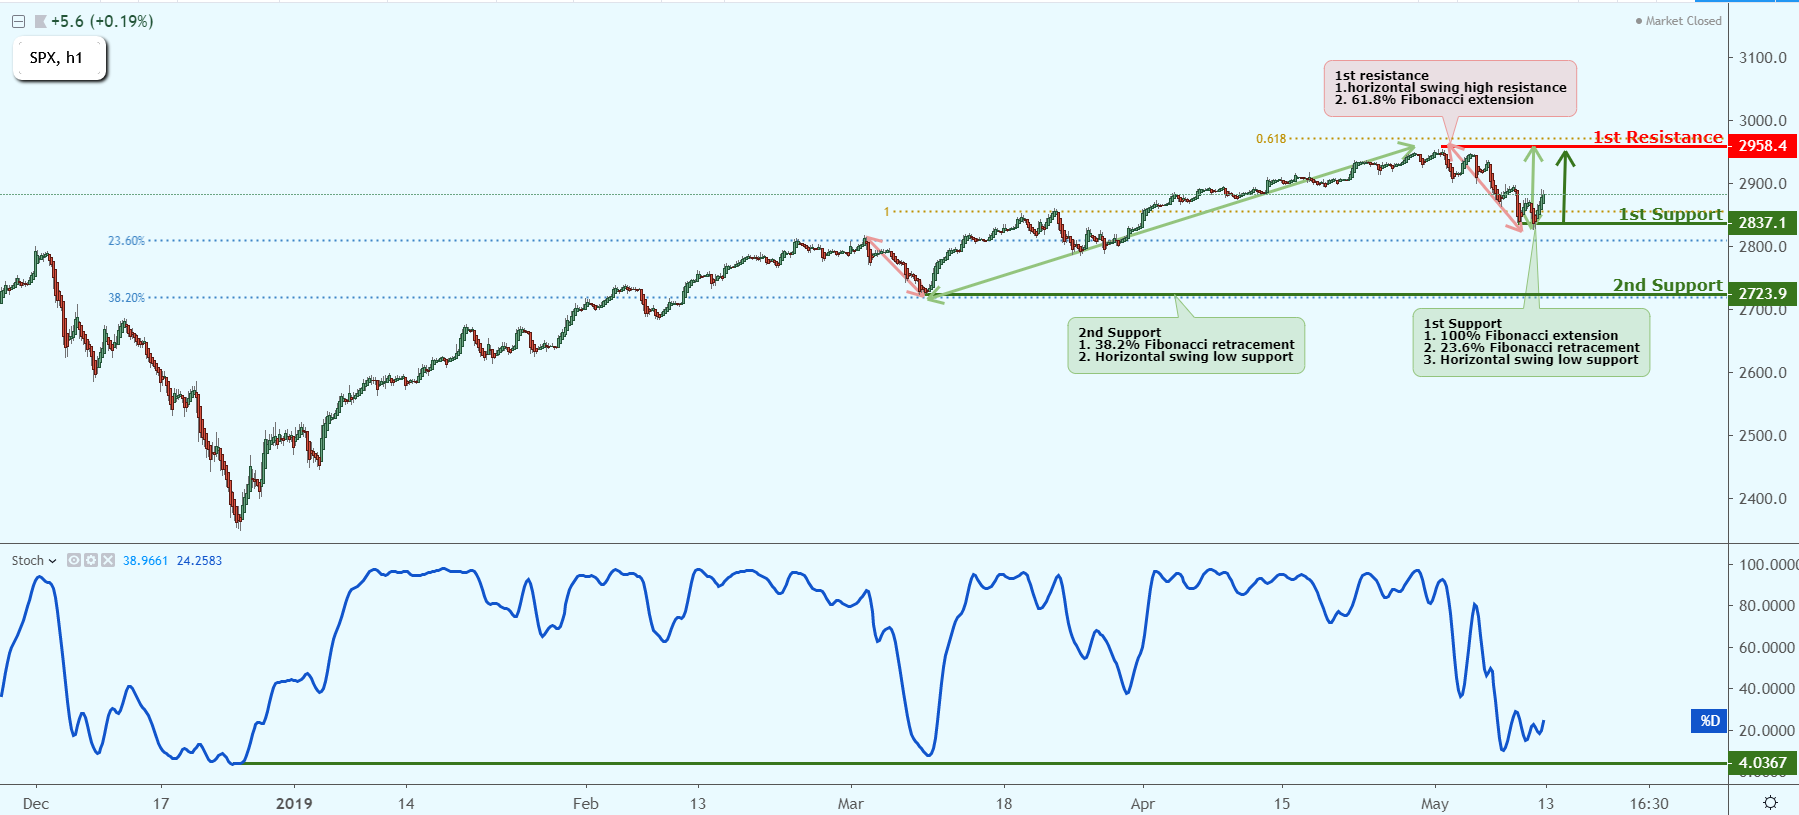
Task: Click the Market Closed status indicator
Action: (1678, 21)
